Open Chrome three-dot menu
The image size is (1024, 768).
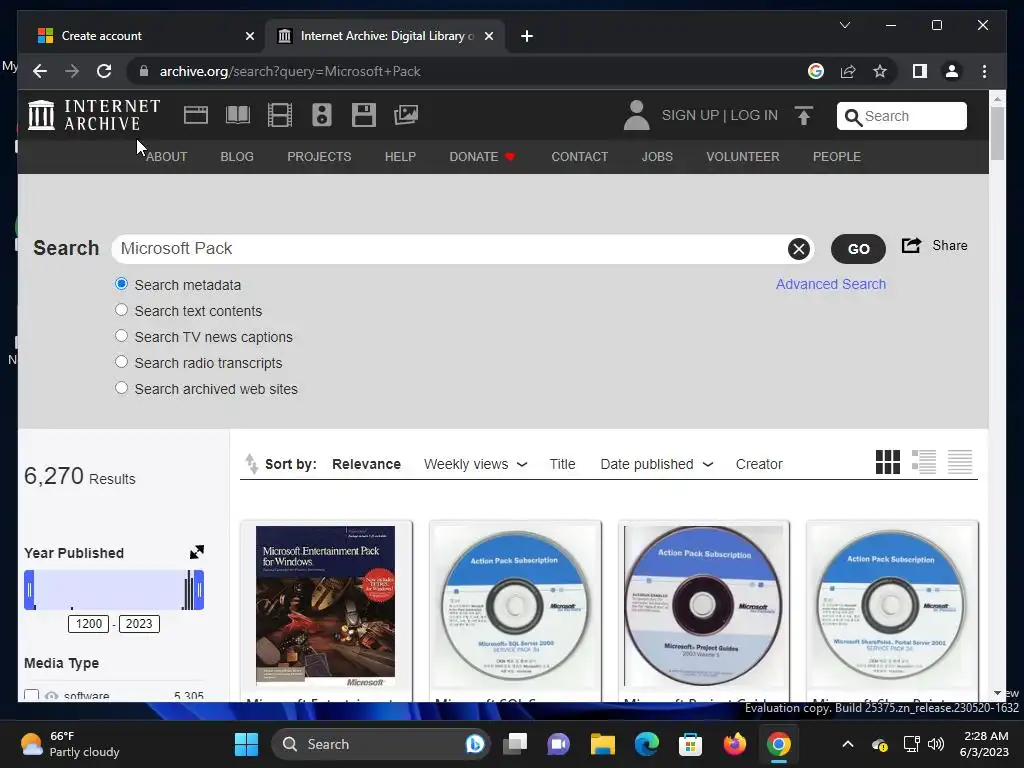point(984,71)
